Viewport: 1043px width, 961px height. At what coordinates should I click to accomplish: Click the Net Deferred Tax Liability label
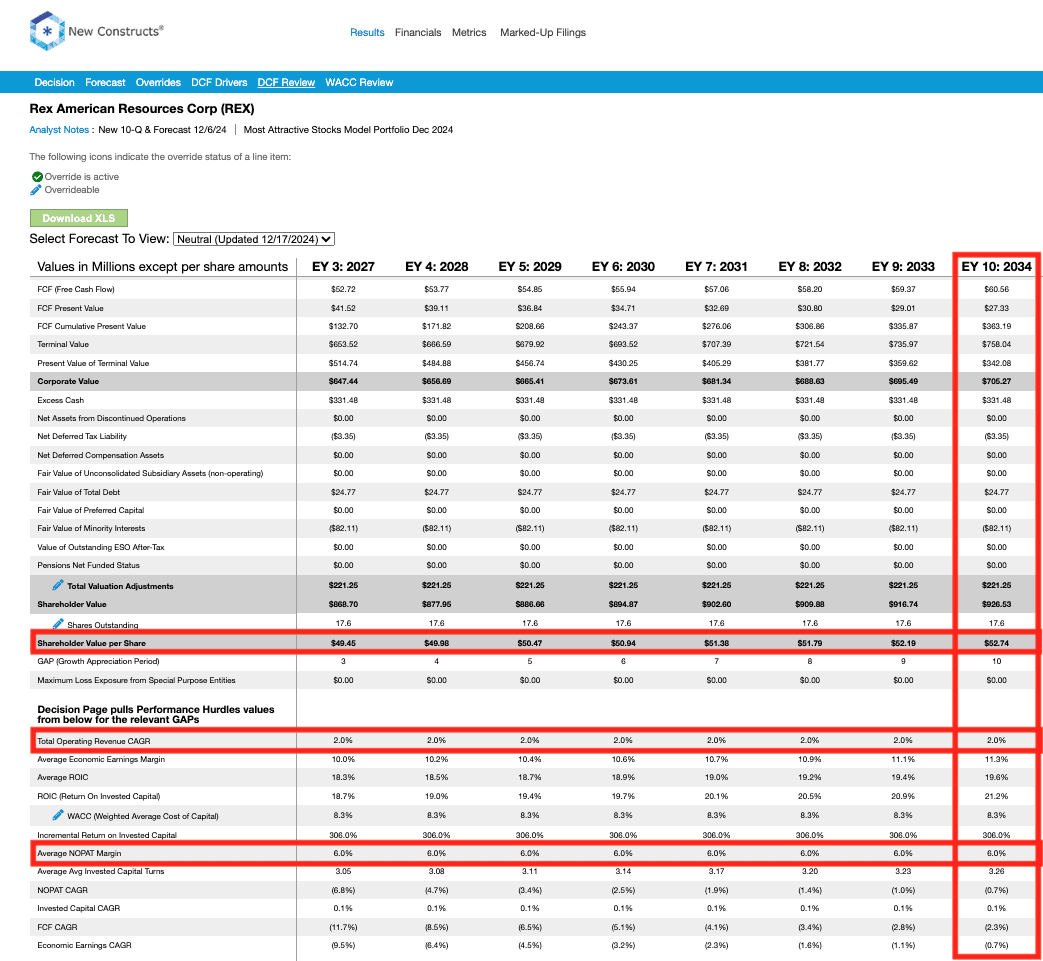[82, 436]
